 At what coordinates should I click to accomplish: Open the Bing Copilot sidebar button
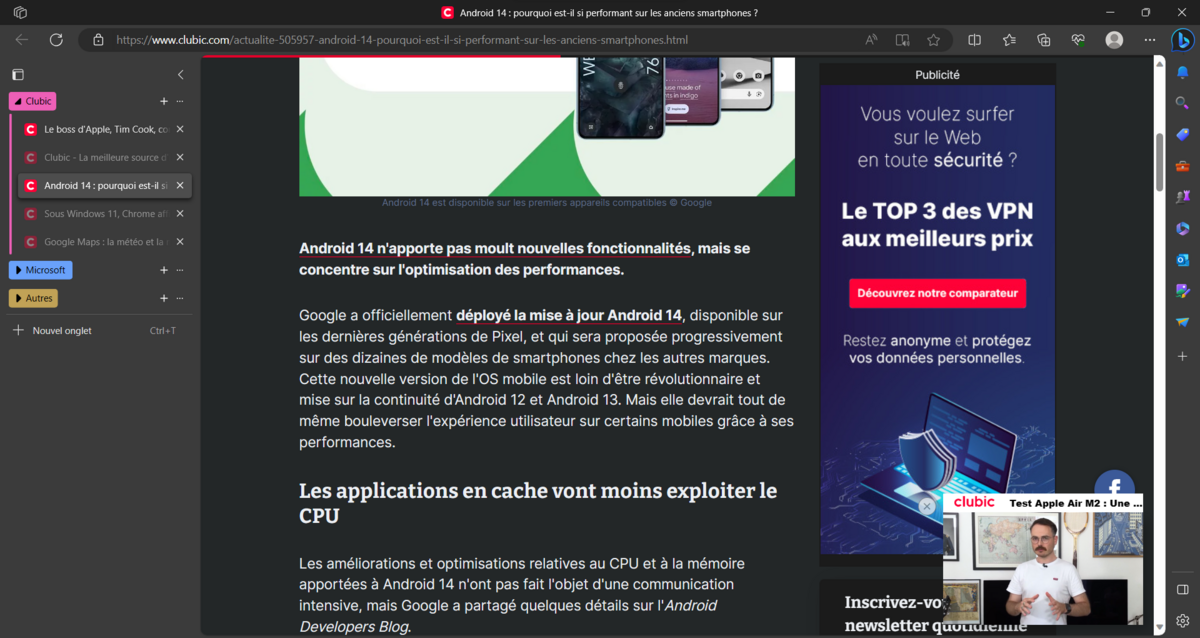pyautogui.click(x=1182, y=40)
